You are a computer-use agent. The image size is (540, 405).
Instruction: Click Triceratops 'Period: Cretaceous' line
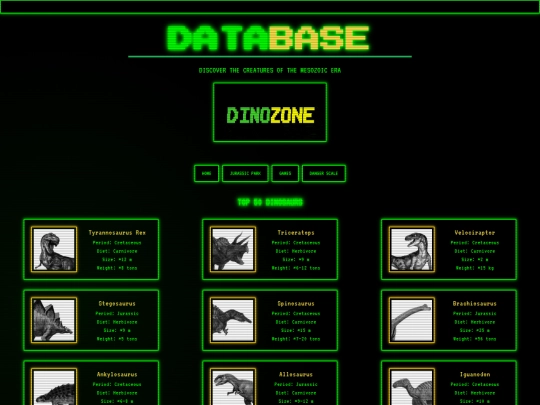[x=296, y=243]
